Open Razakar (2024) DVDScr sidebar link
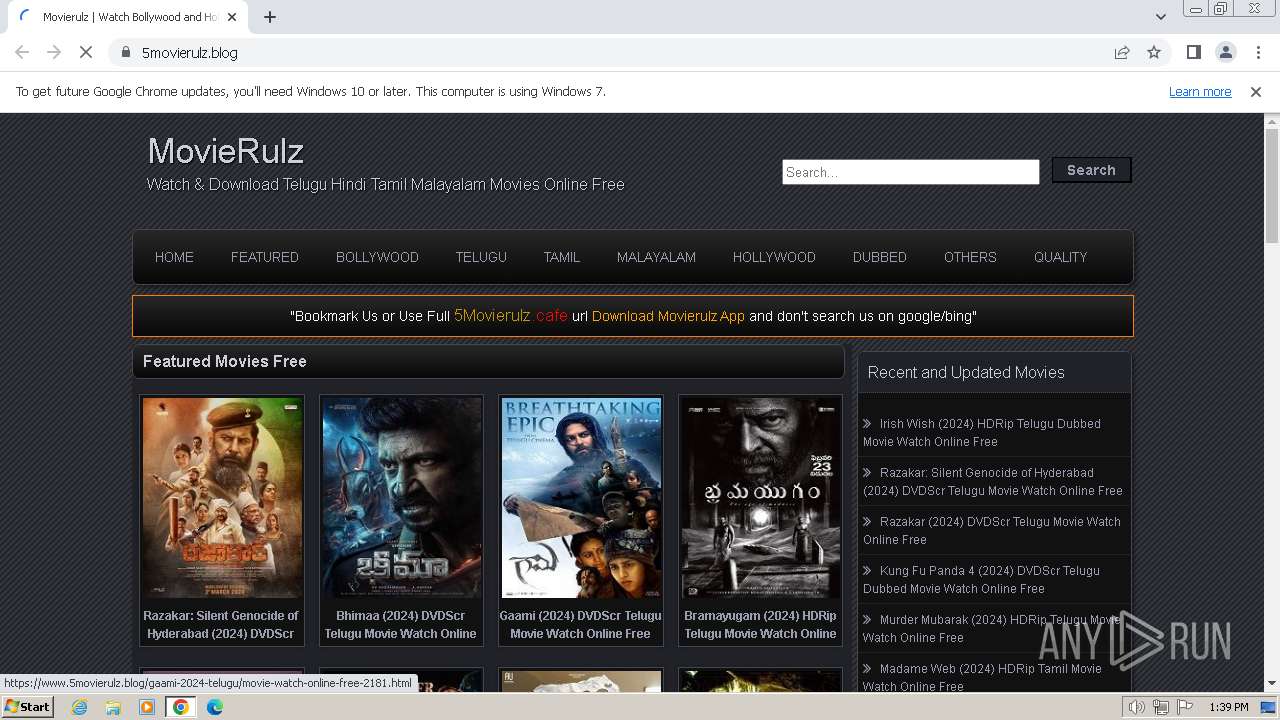This screenshot has height=720, width=1280. [x=992, y=531]
